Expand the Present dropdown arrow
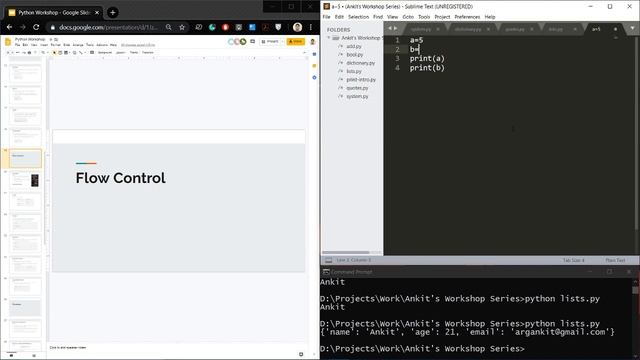Image resolution: width=640 pixels, height=360 pixels. (282, 42)
